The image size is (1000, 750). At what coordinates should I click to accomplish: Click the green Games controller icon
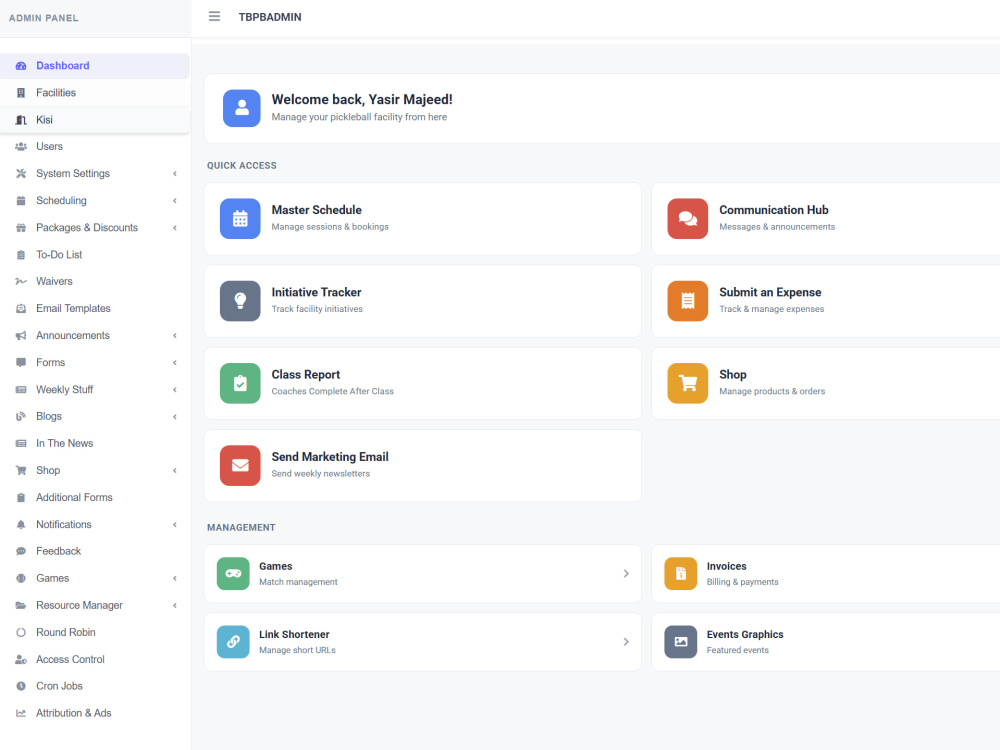coord(233,573)
